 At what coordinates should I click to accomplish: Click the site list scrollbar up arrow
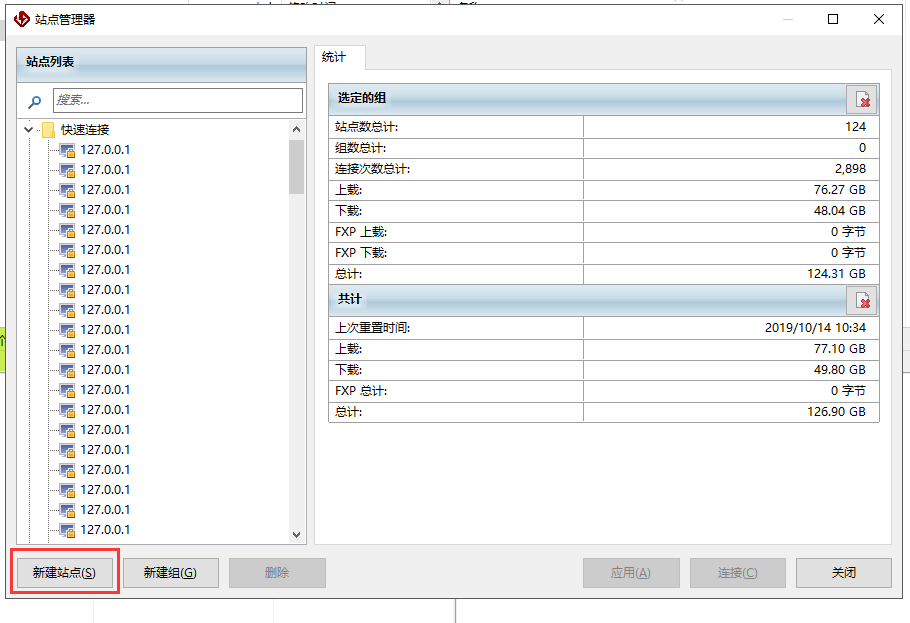tap(296, 129)
